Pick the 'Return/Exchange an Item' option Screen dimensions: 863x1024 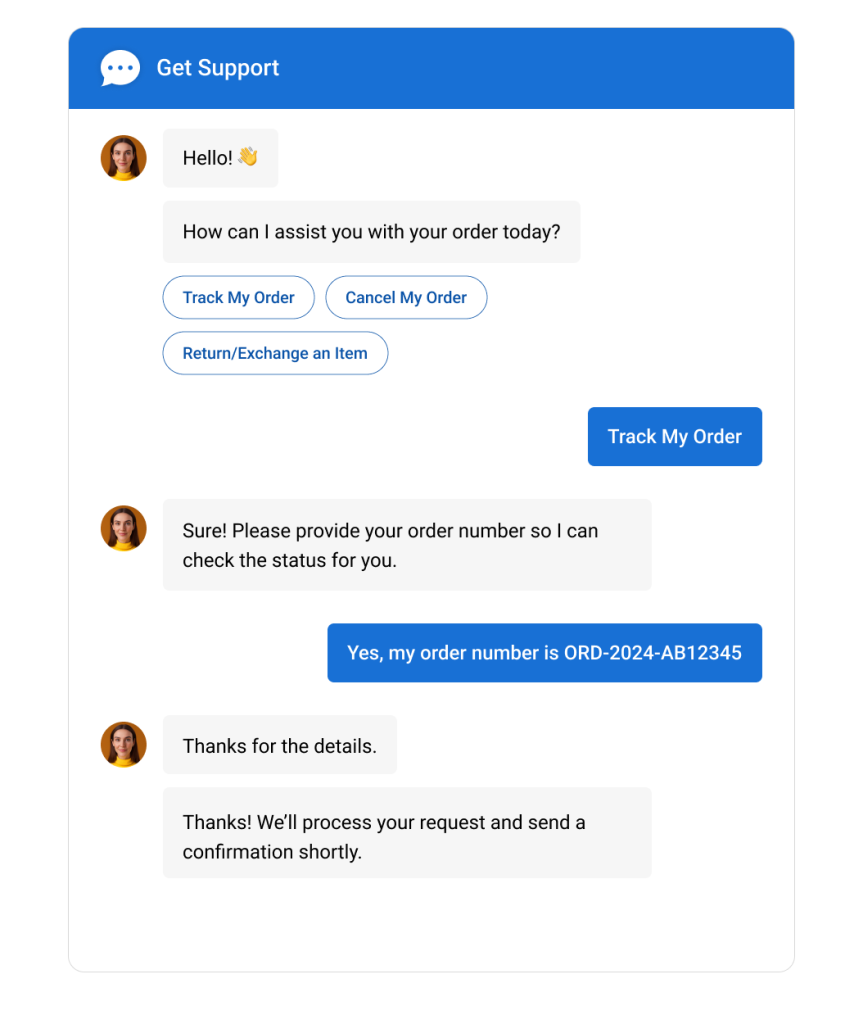[x=275, y=353]
